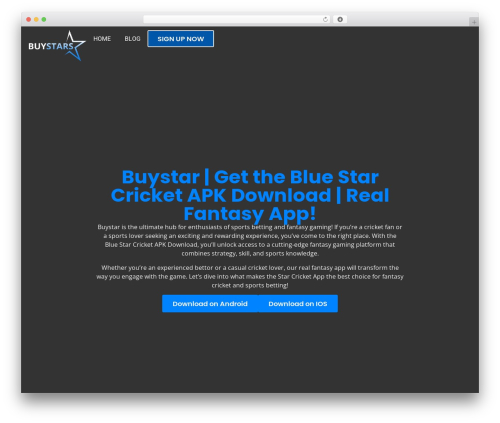Click the SIGN UP NOW button
Screen dimensions: 500x423
tap(181, 39)
